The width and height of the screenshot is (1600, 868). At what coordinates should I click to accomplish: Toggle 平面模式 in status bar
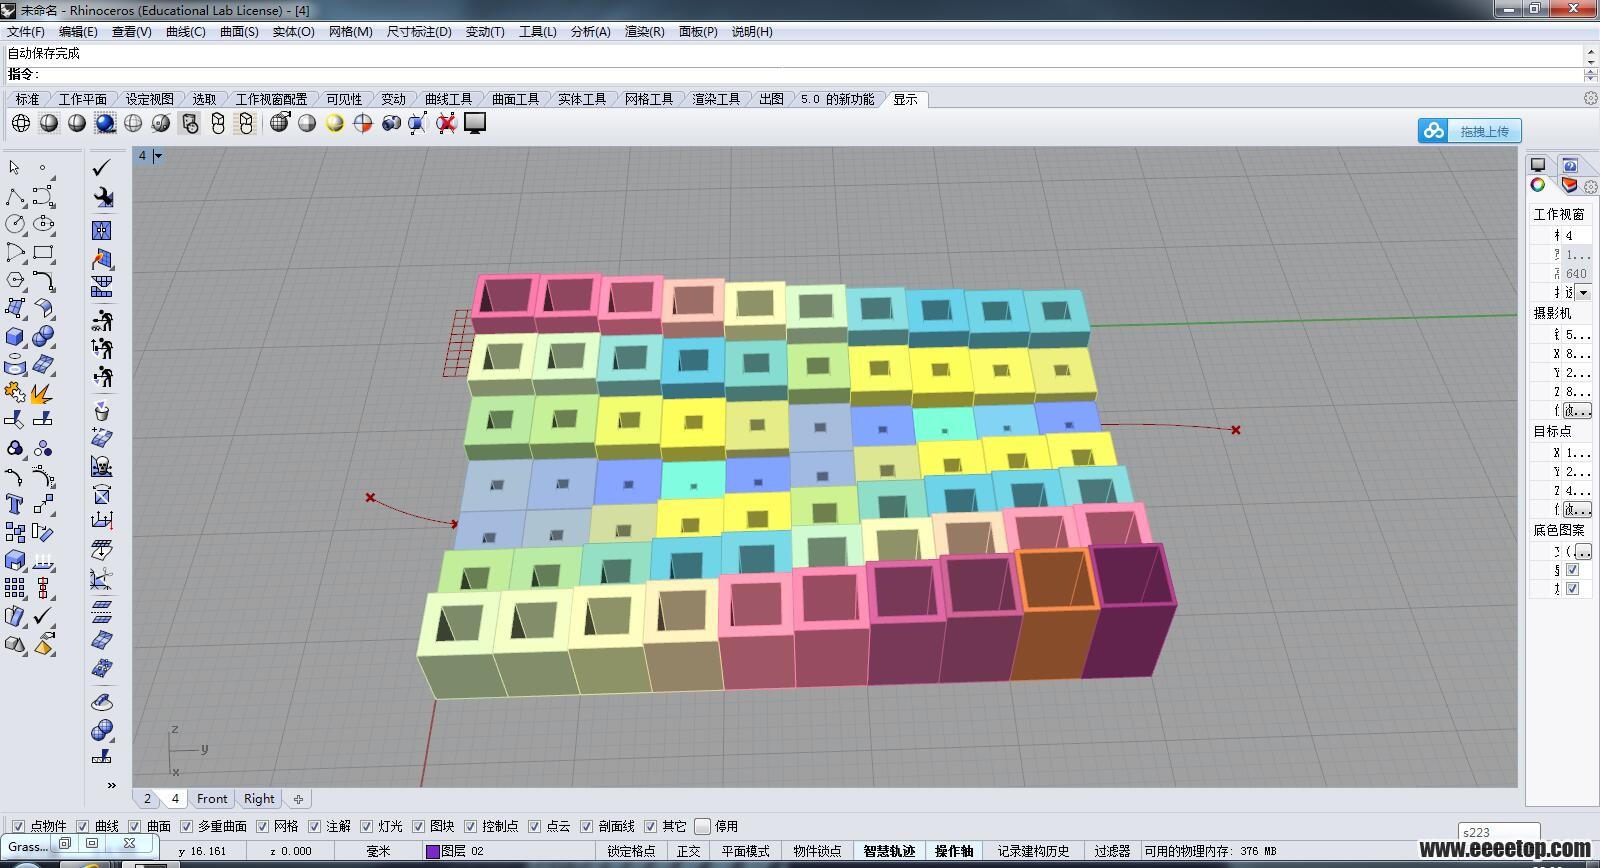[x=746, y=851]
